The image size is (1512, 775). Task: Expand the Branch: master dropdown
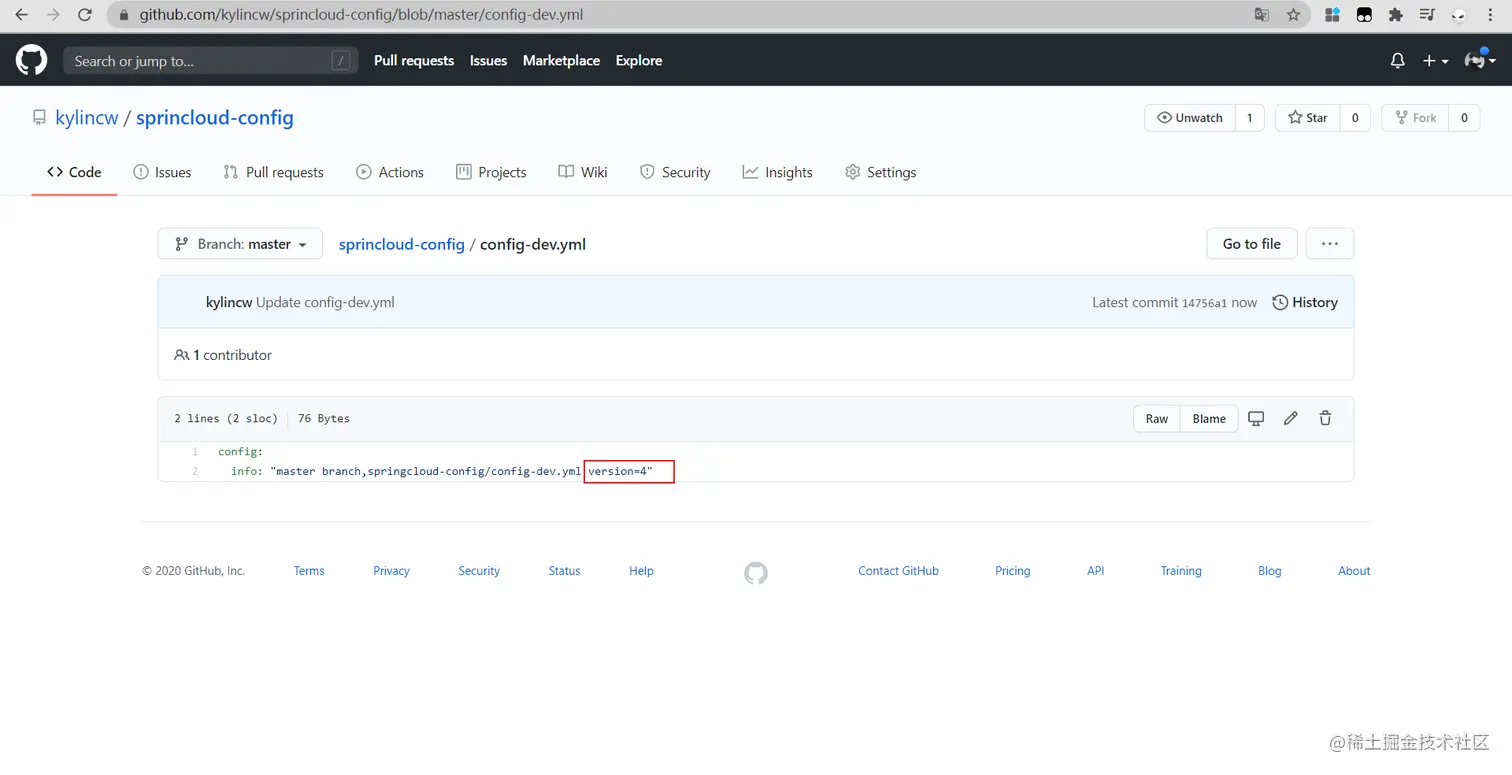coord(240,244)
